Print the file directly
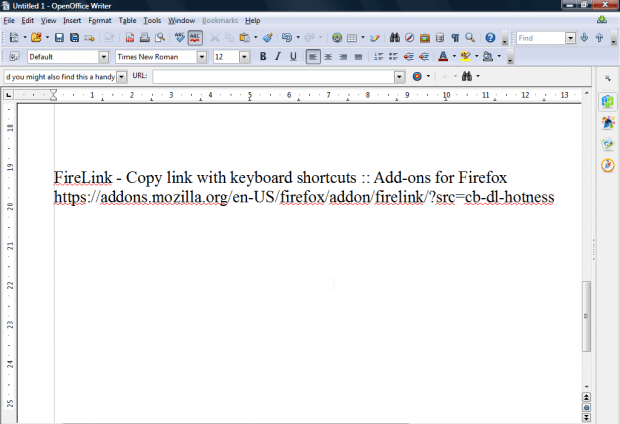 (145, 38)
